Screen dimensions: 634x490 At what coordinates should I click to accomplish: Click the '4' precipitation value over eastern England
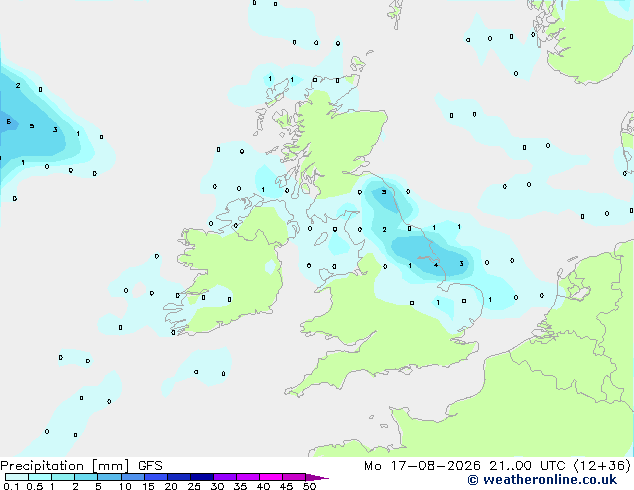tap(436, 265)
